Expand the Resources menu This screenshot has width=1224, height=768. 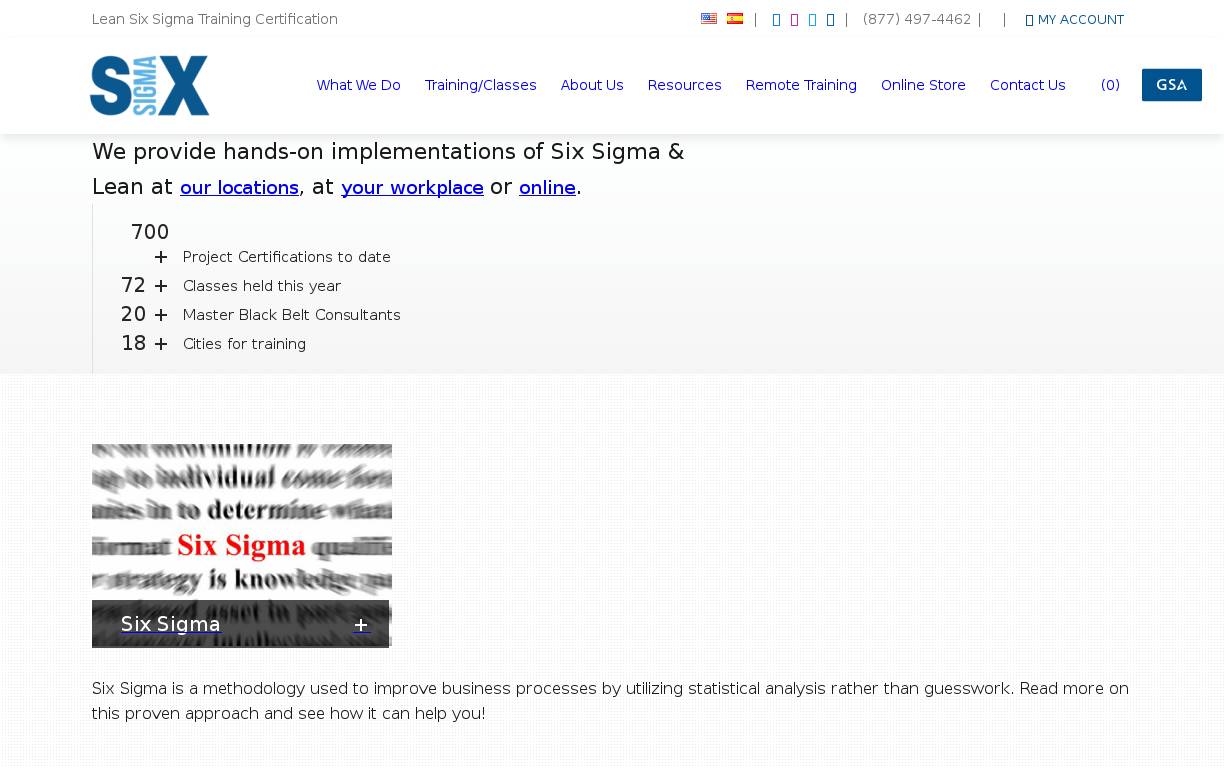(x=684, y=85)
